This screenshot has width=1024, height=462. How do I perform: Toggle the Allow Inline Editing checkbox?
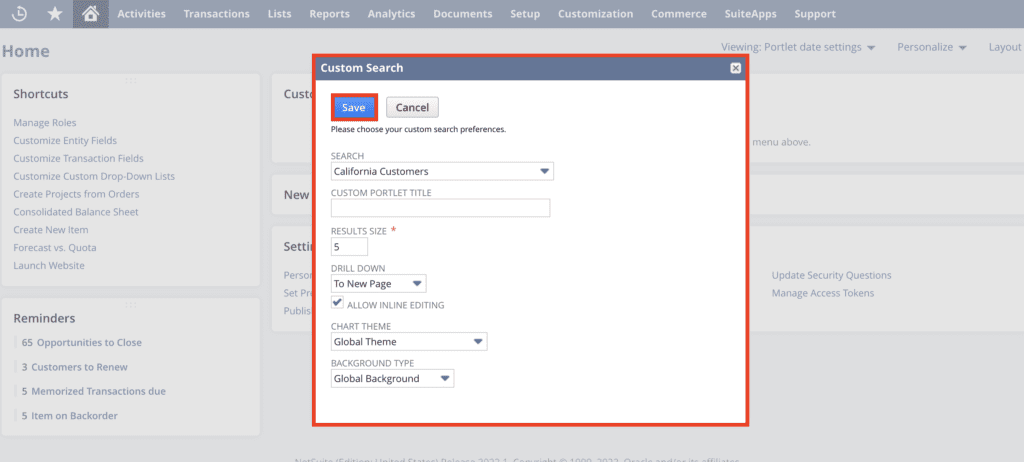pyautogui.click(x=338, y=303)
